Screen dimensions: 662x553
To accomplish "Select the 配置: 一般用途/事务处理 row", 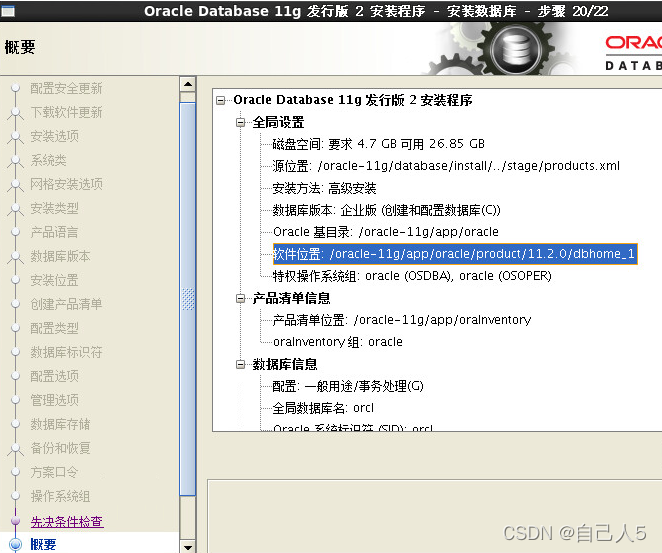I will [x=348, y=386].
